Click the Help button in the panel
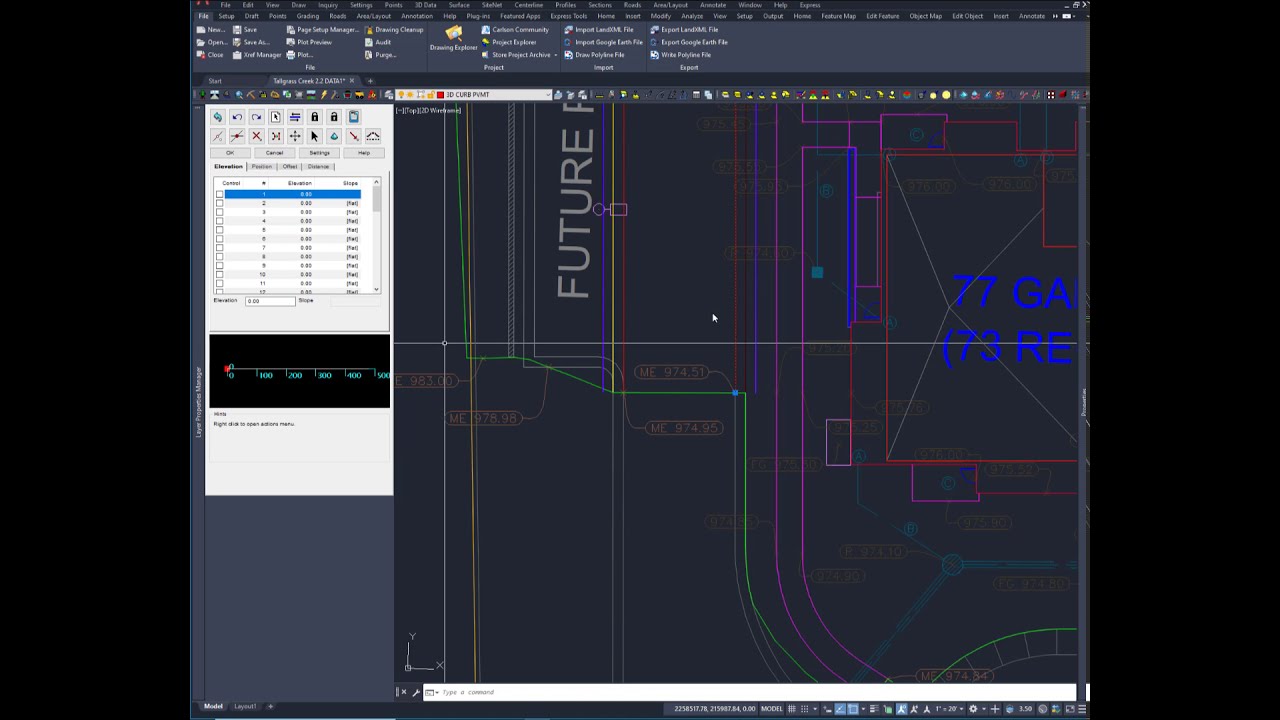This screenshot has width=1280, height=720. (x=364, y=153)
